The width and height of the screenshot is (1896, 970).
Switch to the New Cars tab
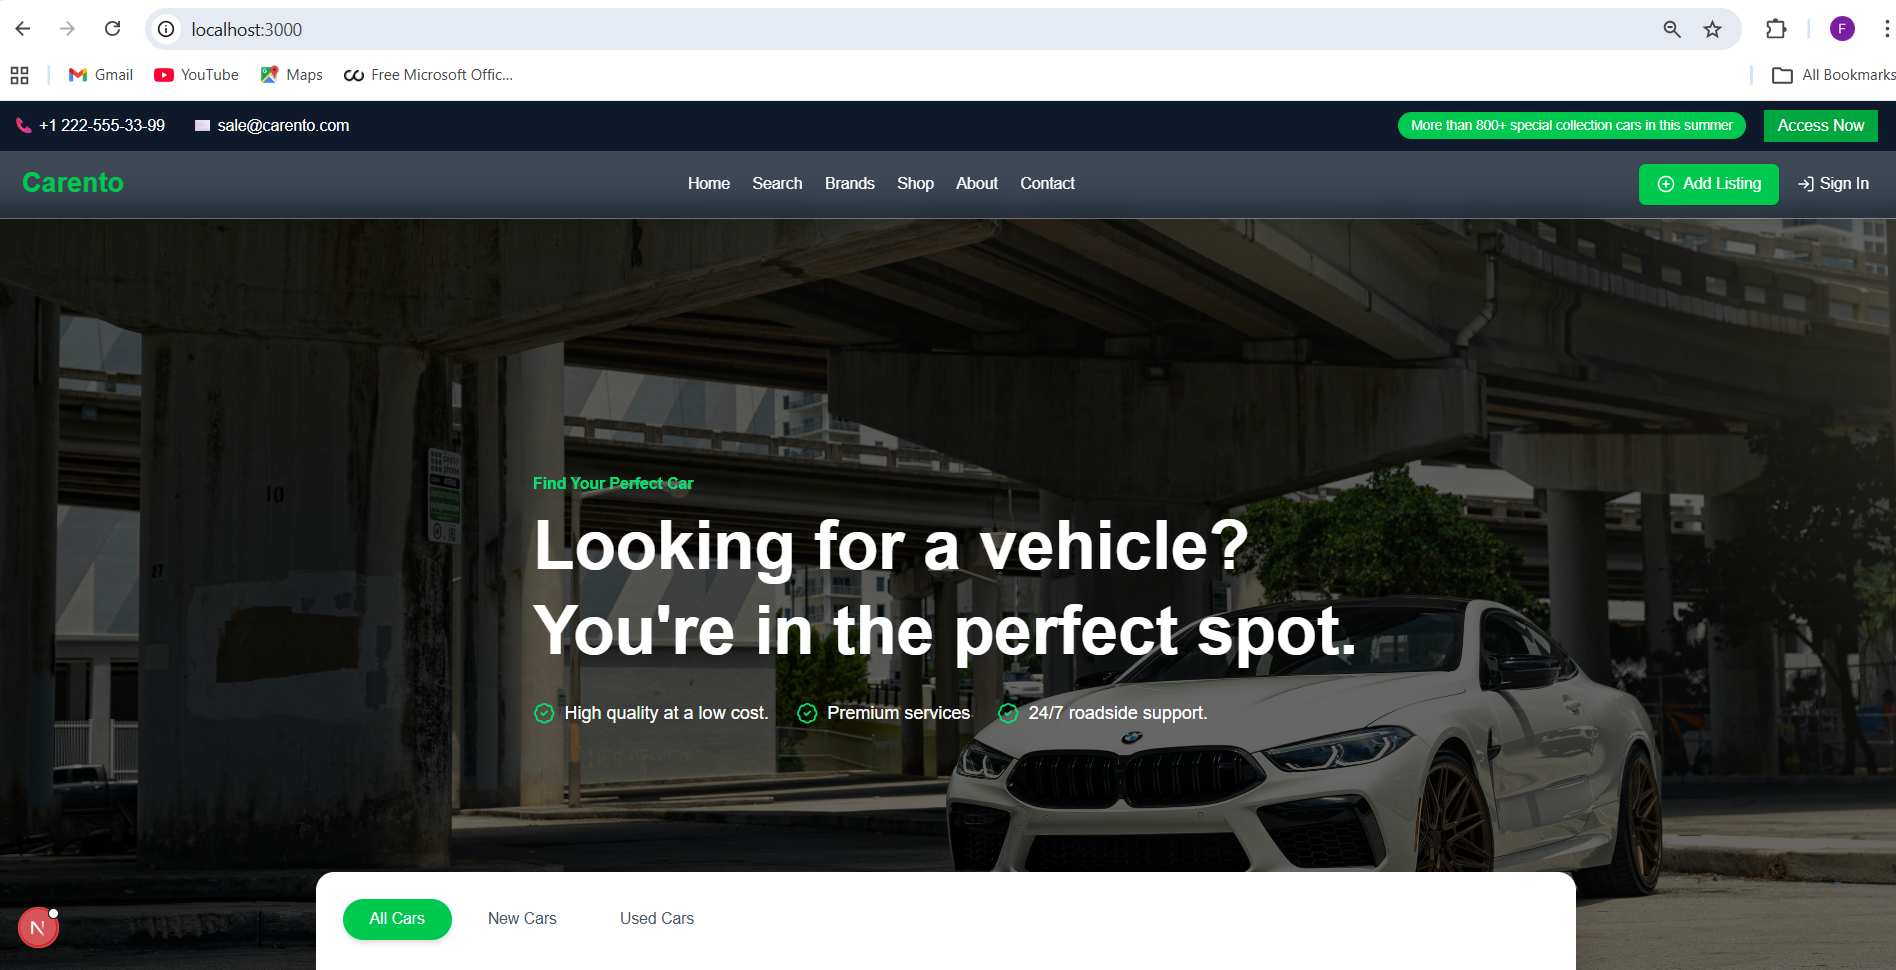[522, 919]
